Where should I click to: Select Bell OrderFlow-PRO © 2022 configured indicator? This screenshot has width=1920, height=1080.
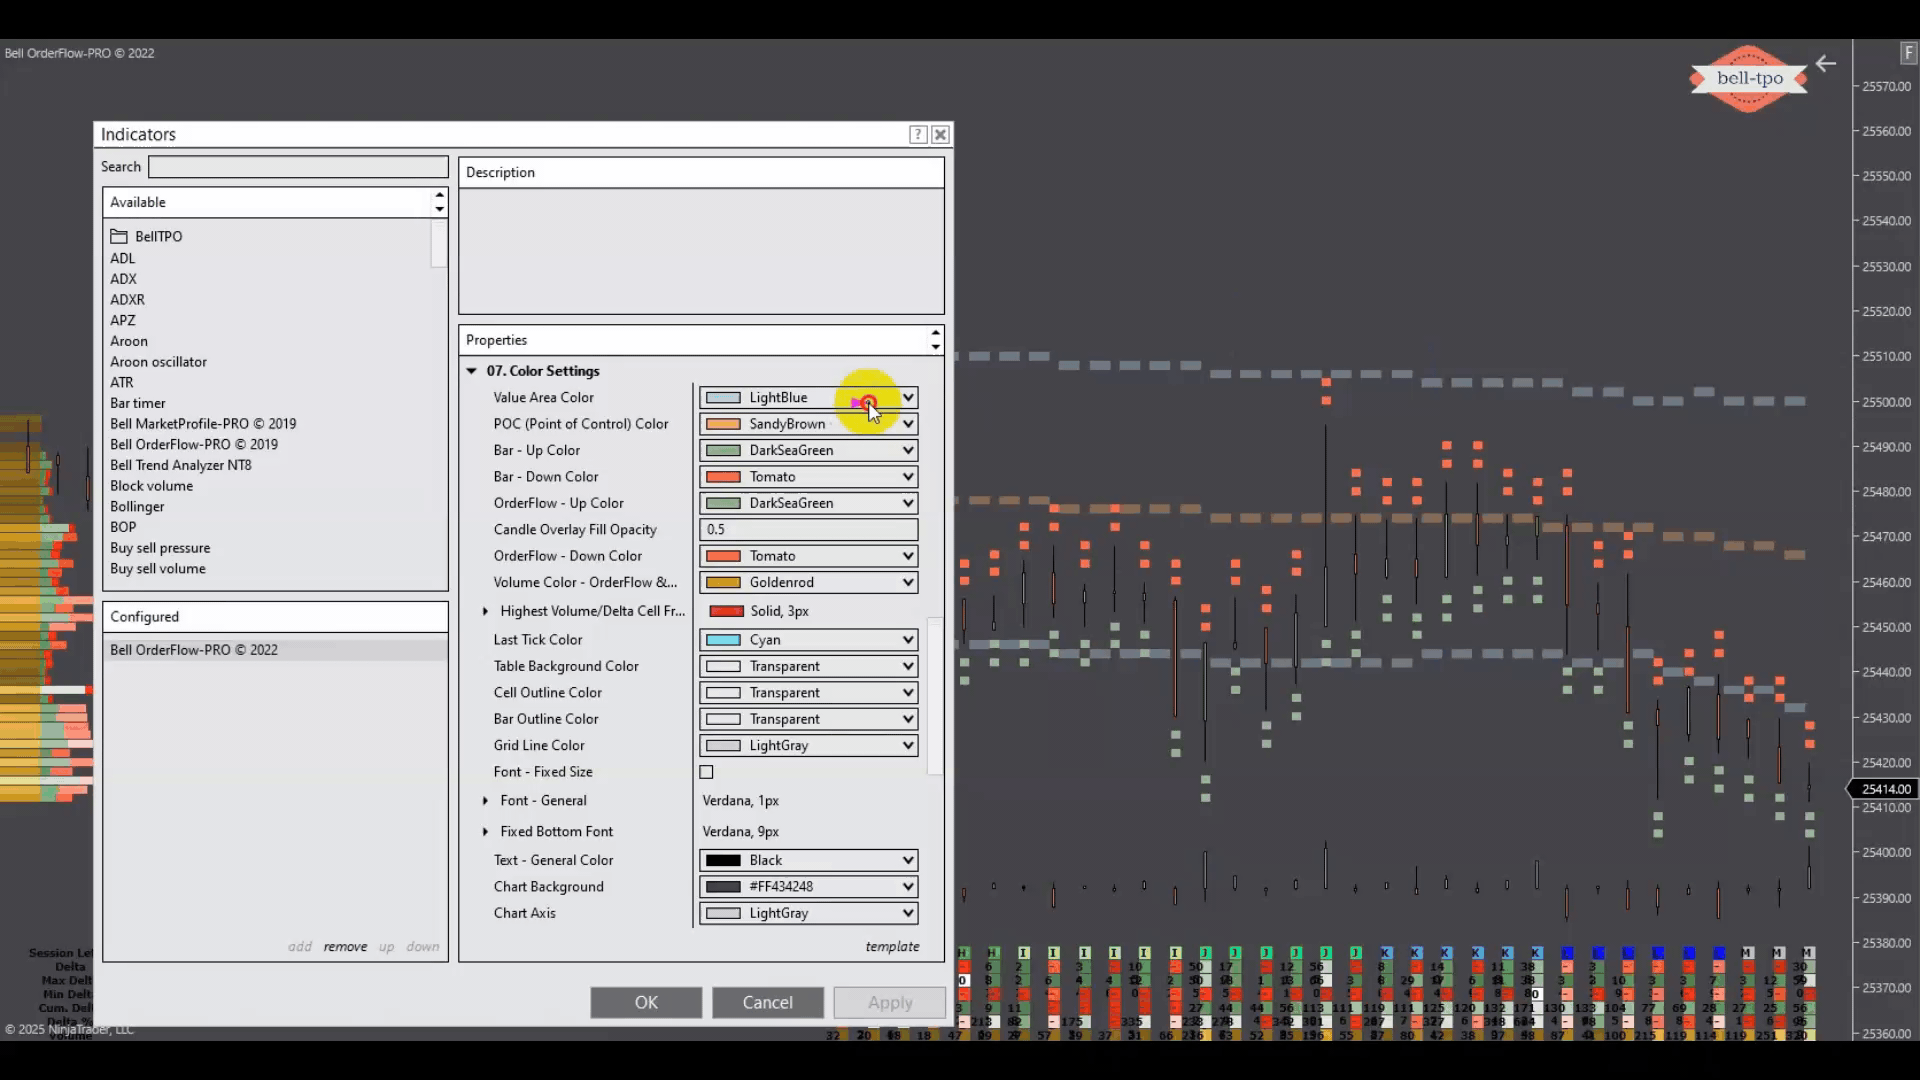194,650
